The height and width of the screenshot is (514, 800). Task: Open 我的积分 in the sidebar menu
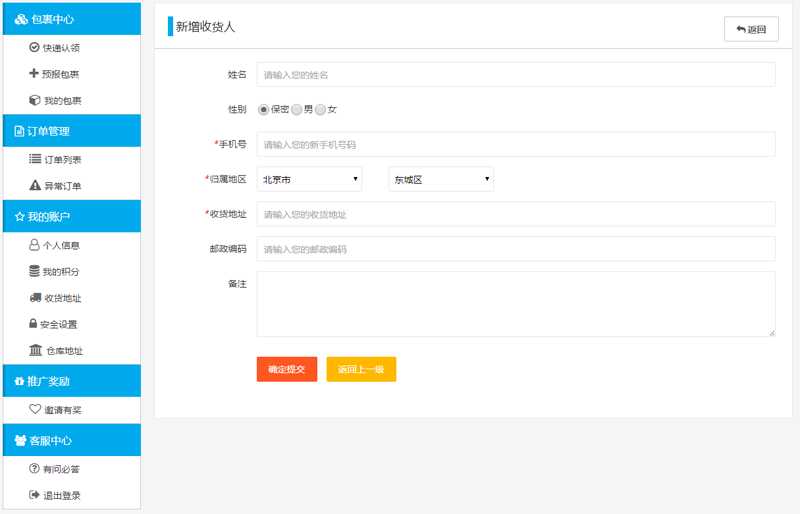point(61,272)
